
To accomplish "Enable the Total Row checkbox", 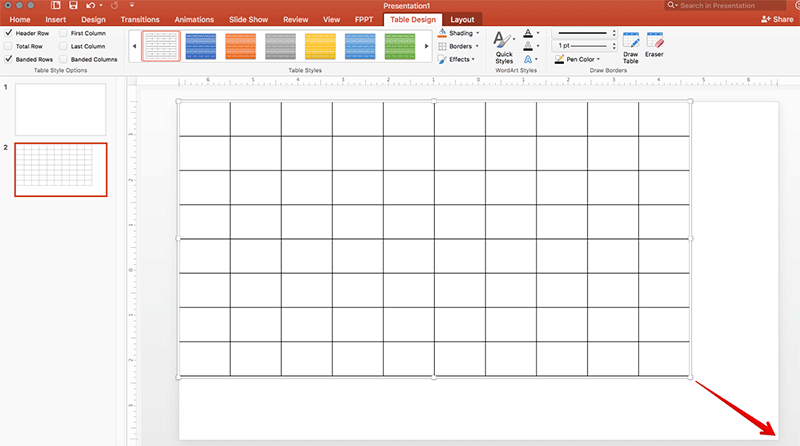I will coord(9,46).
